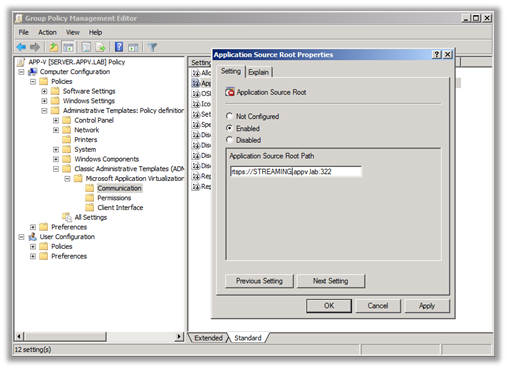
Task: Click the grey Forward arrow toolbar icon
Action: [x=35, y=47]
